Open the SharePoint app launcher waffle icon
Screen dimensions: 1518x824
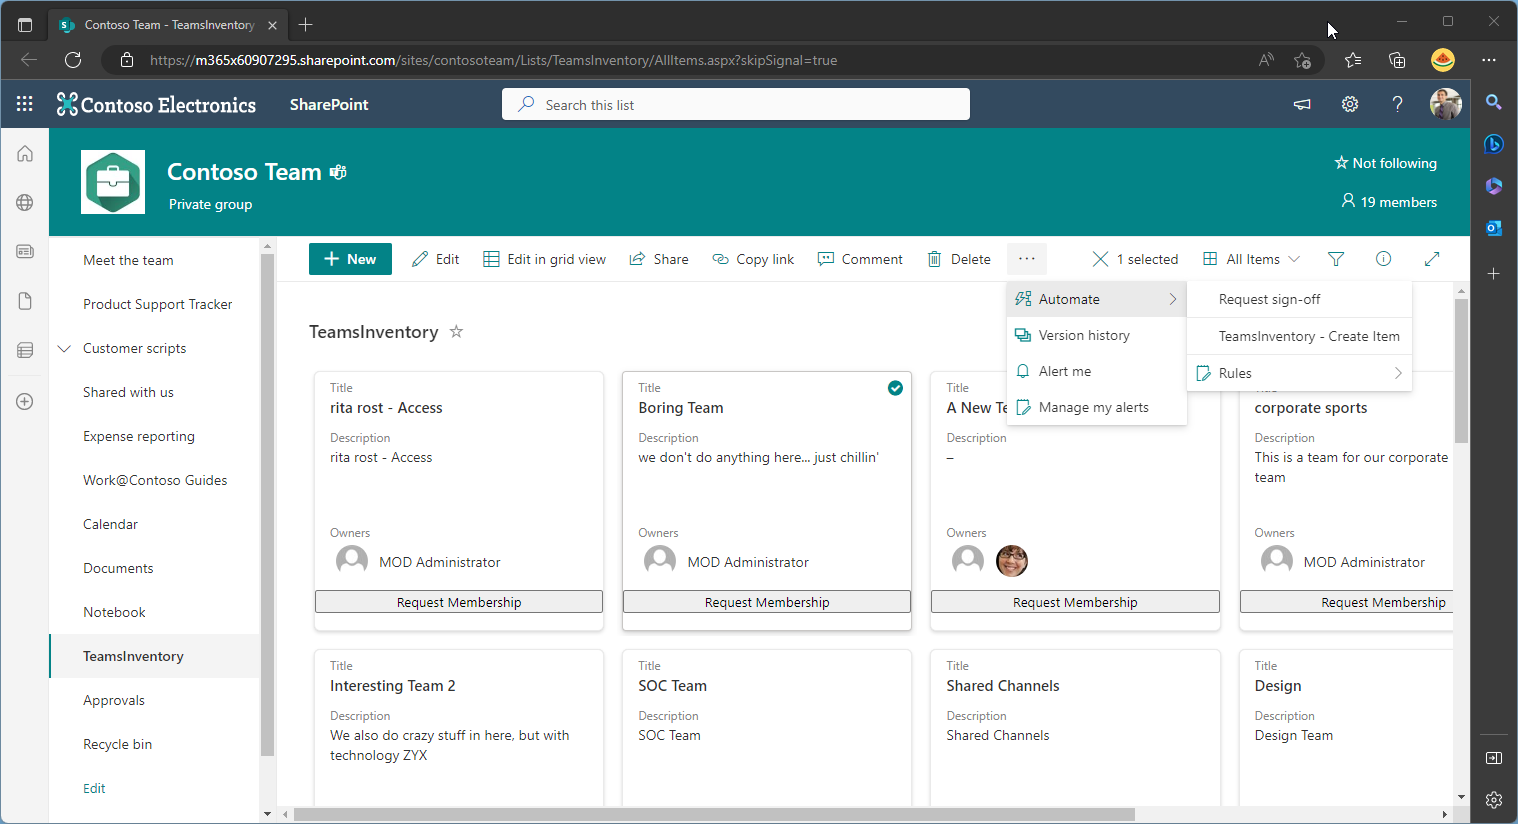[x=25, y=104]
